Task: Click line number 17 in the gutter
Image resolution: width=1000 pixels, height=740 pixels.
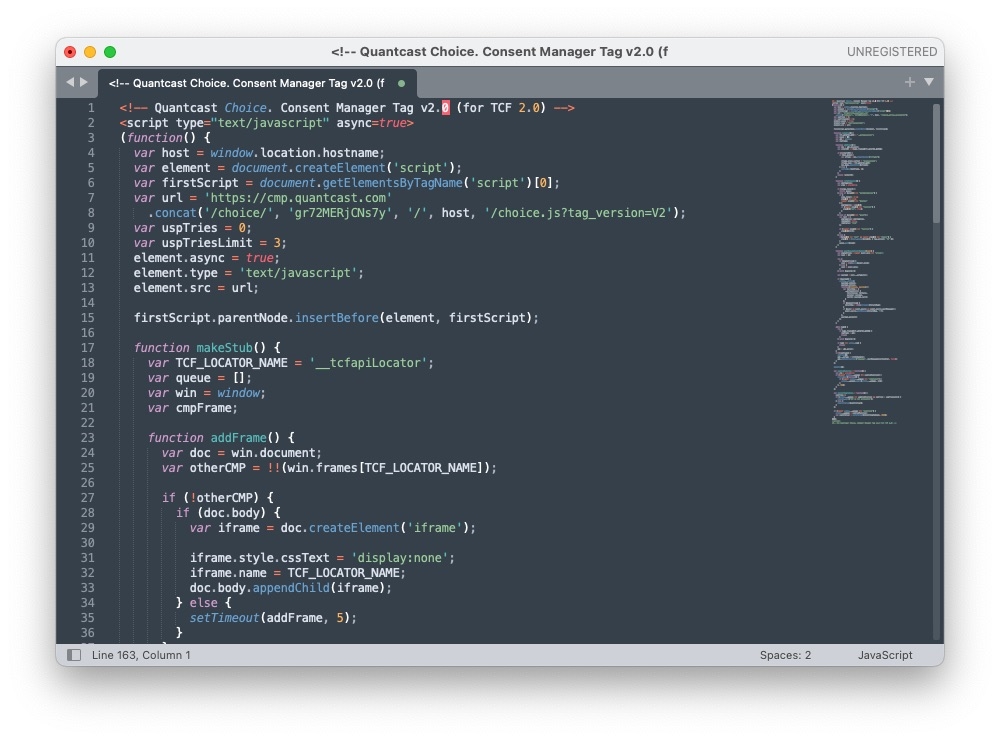Action: 87,348
